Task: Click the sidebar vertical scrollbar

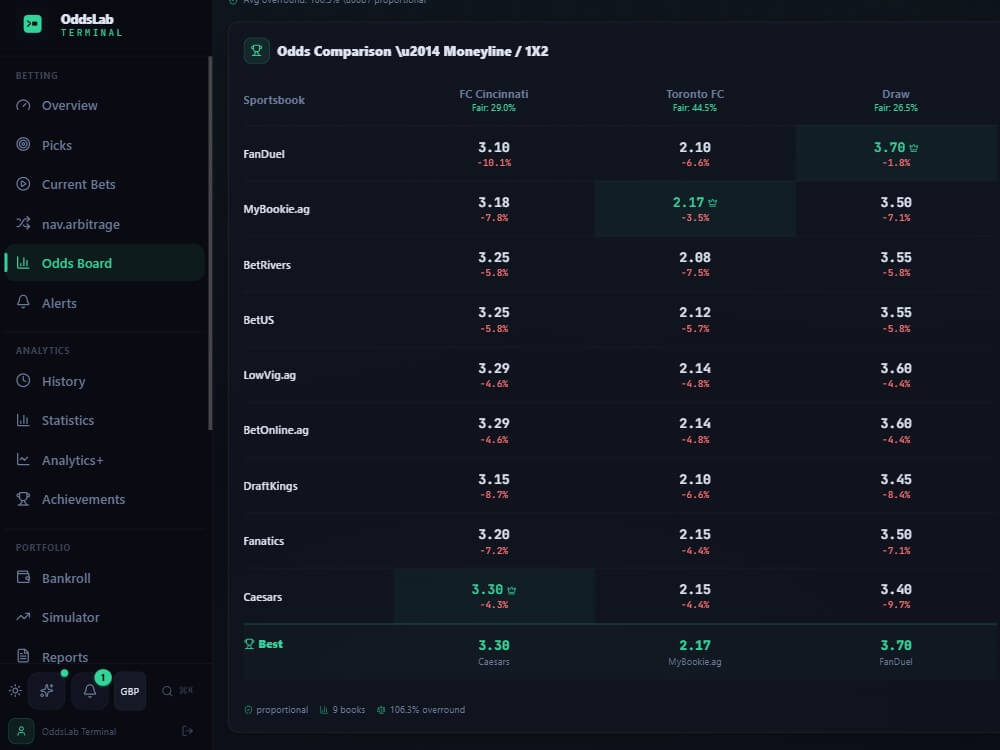Action: click(210, 242)
